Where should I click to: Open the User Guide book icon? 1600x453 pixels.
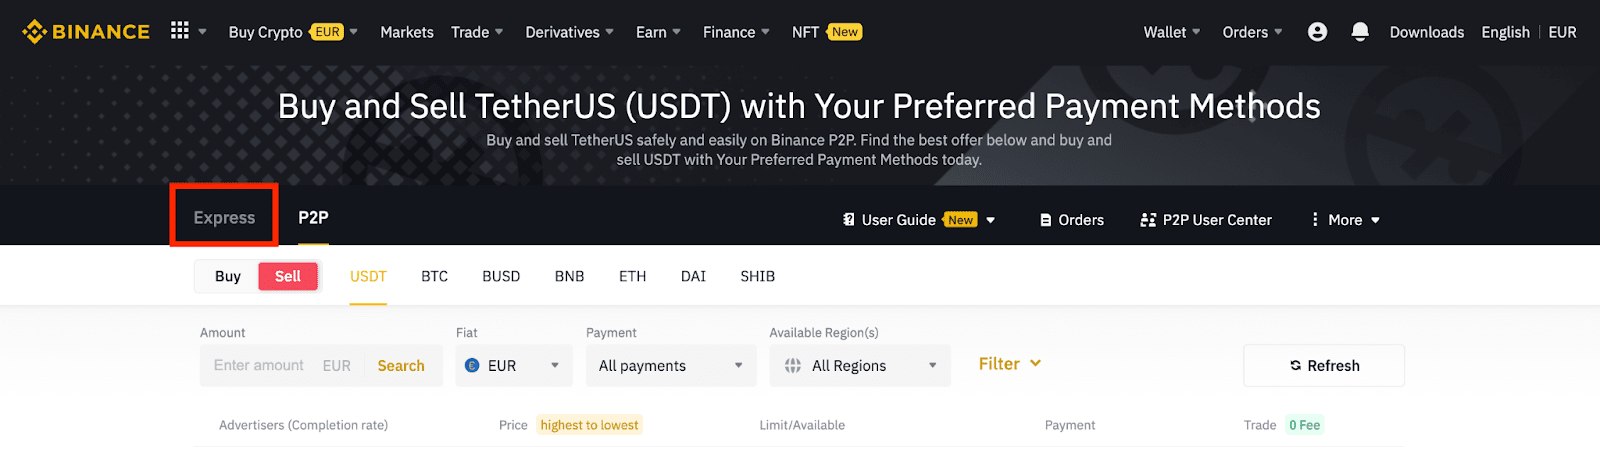point(849,220)
